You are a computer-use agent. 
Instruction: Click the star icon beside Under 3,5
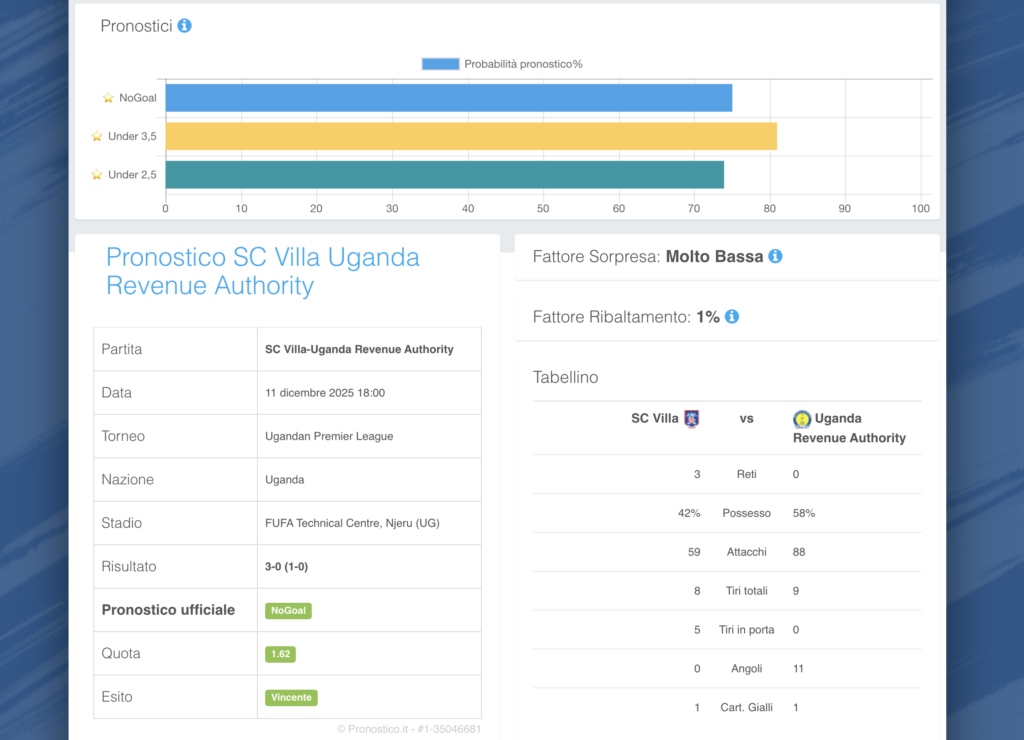97,136
